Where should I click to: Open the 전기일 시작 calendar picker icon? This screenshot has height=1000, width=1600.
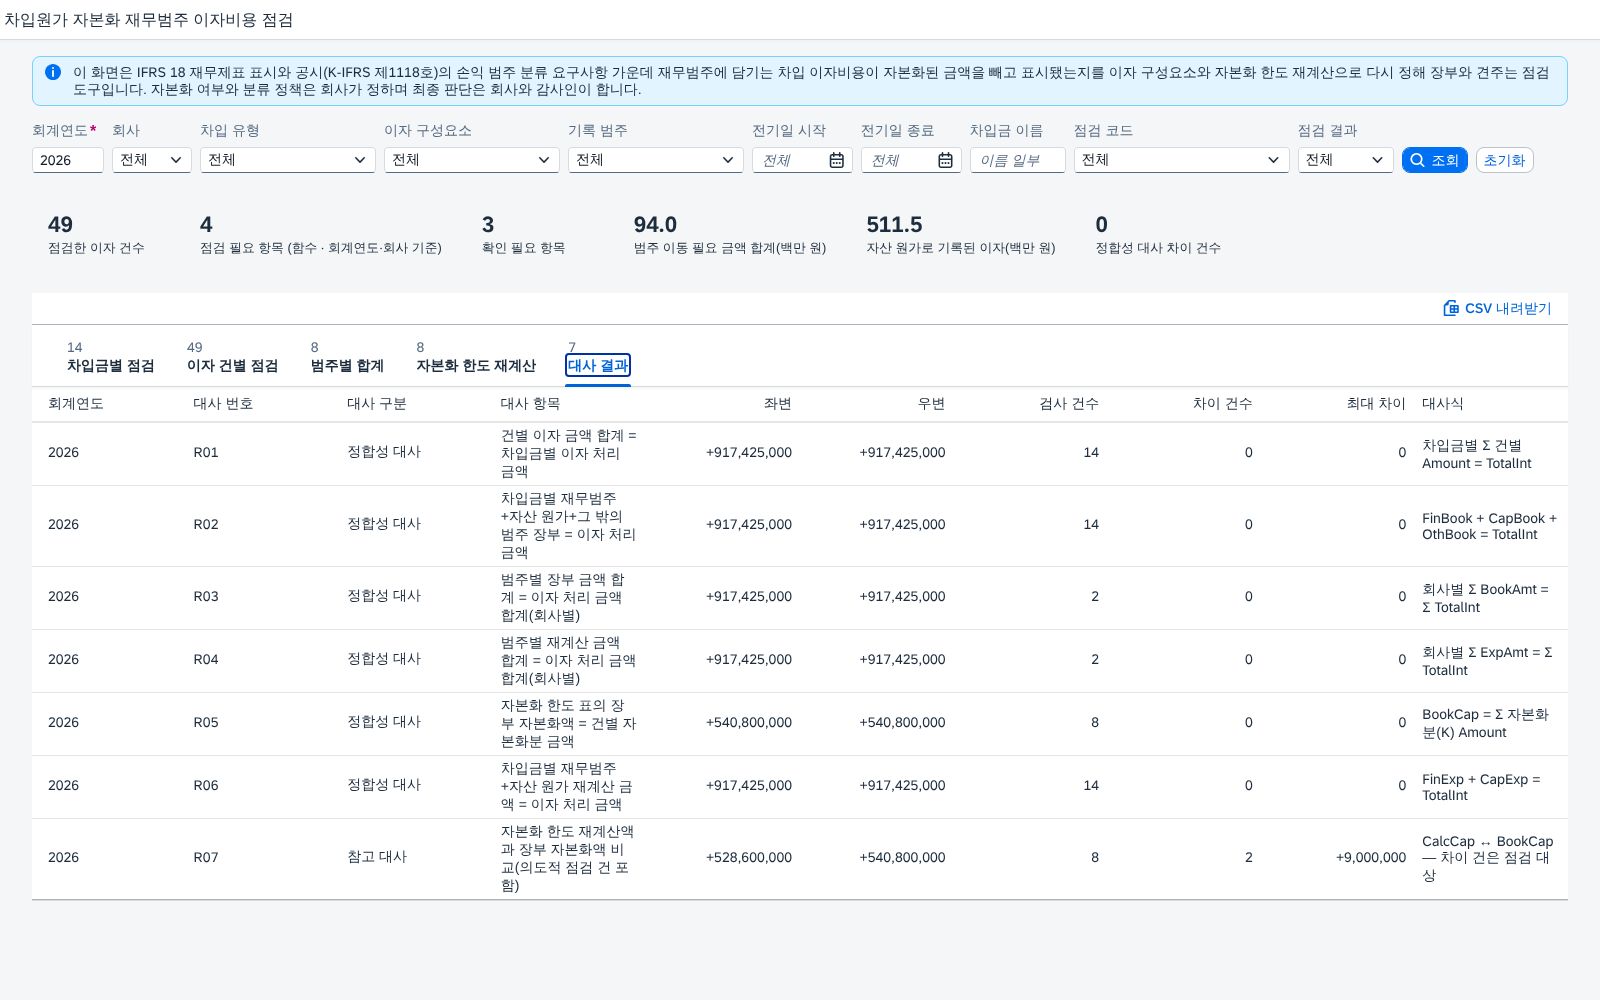click(836, 160)
